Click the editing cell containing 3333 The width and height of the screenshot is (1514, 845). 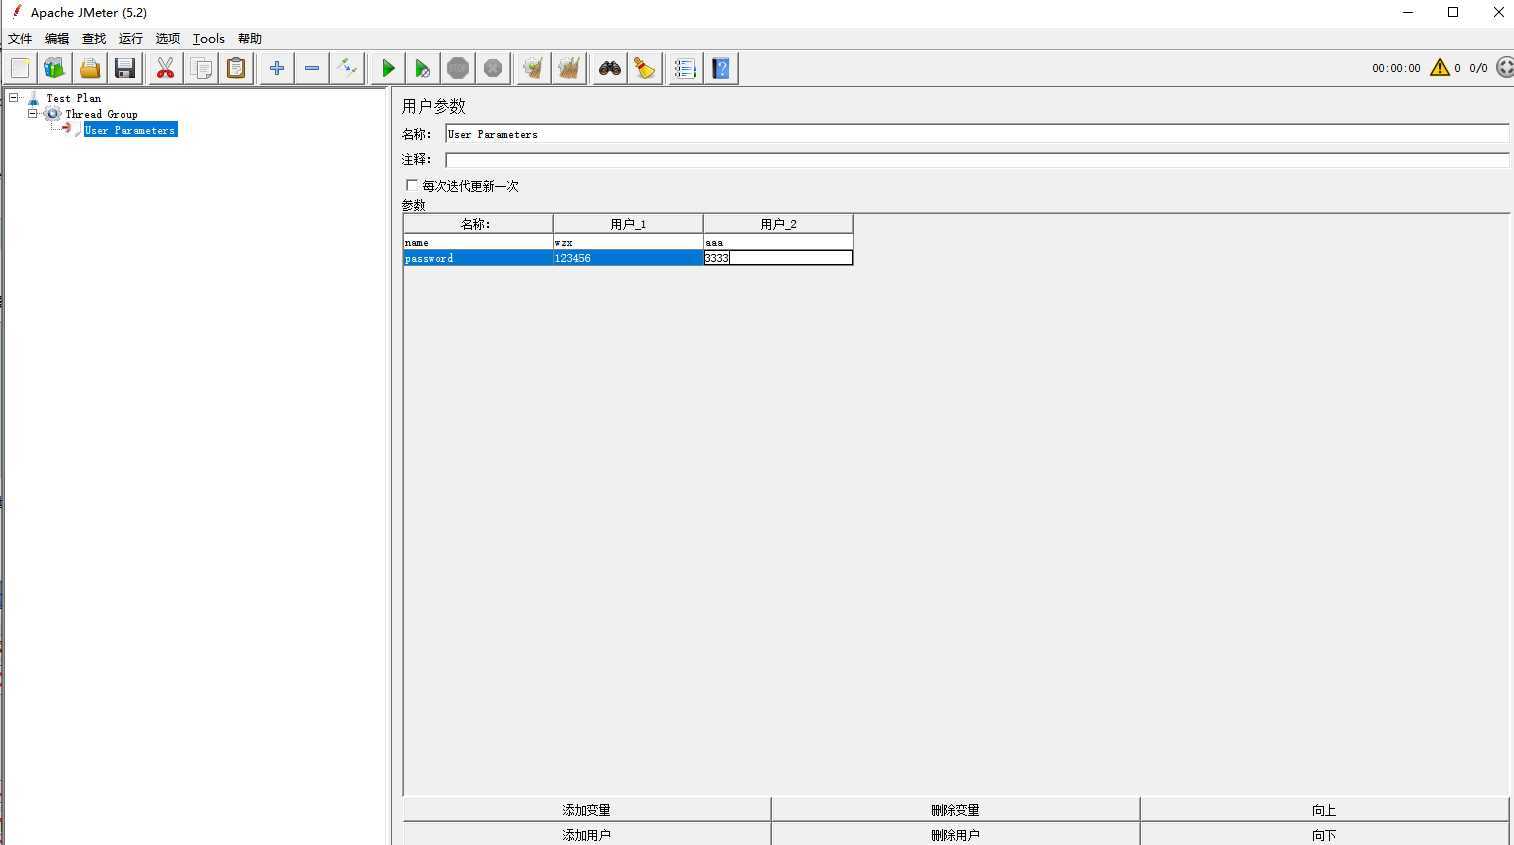point(778,258)
